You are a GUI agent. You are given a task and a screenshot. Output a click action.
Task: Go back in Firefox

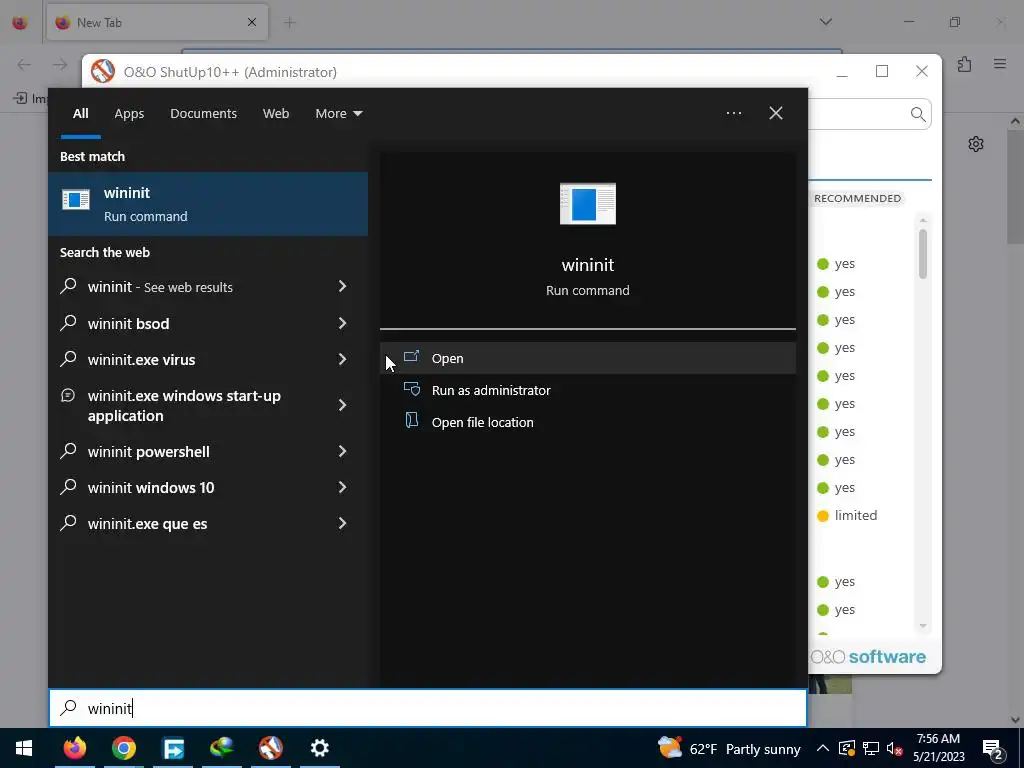(x=24, y=64)
